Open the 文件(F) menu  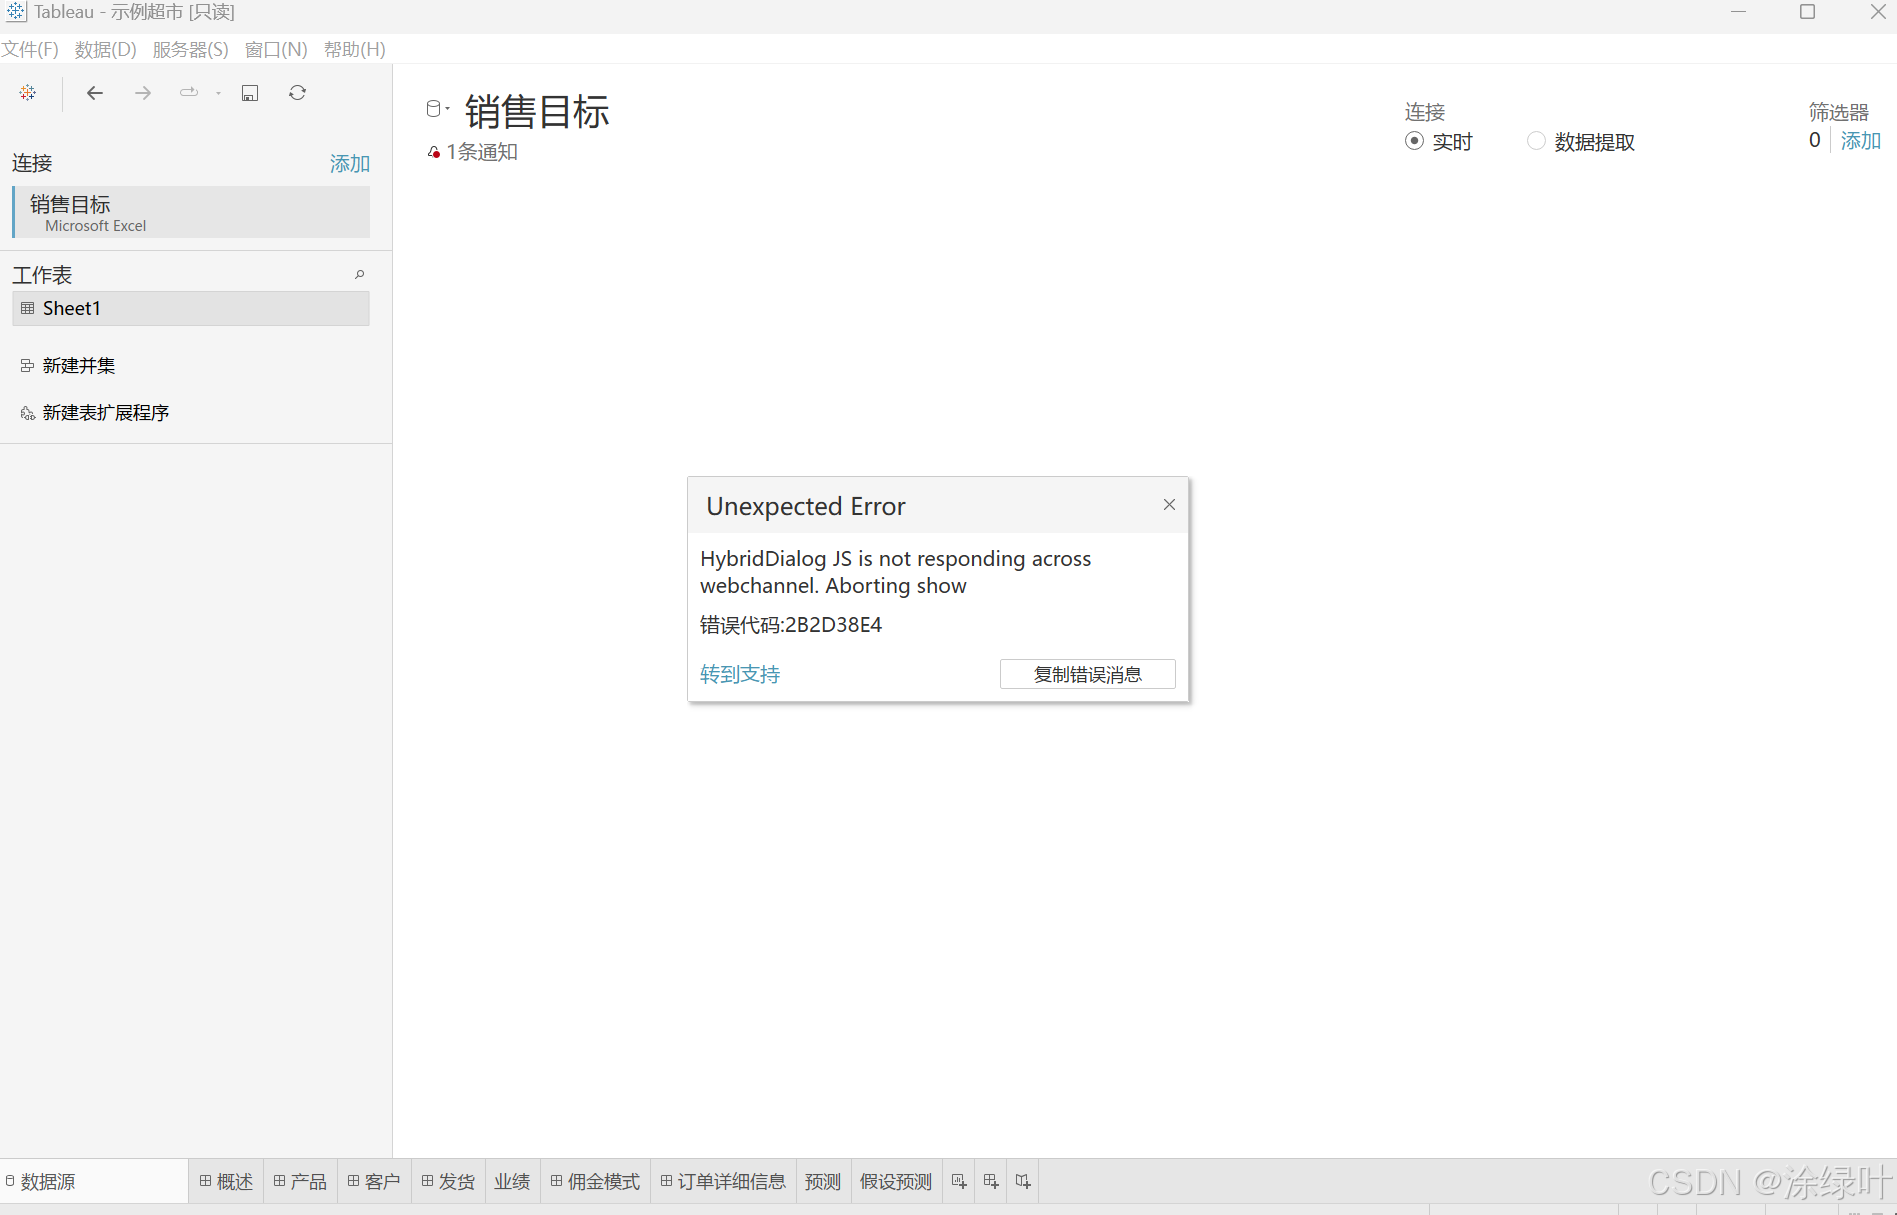[29, 49]
